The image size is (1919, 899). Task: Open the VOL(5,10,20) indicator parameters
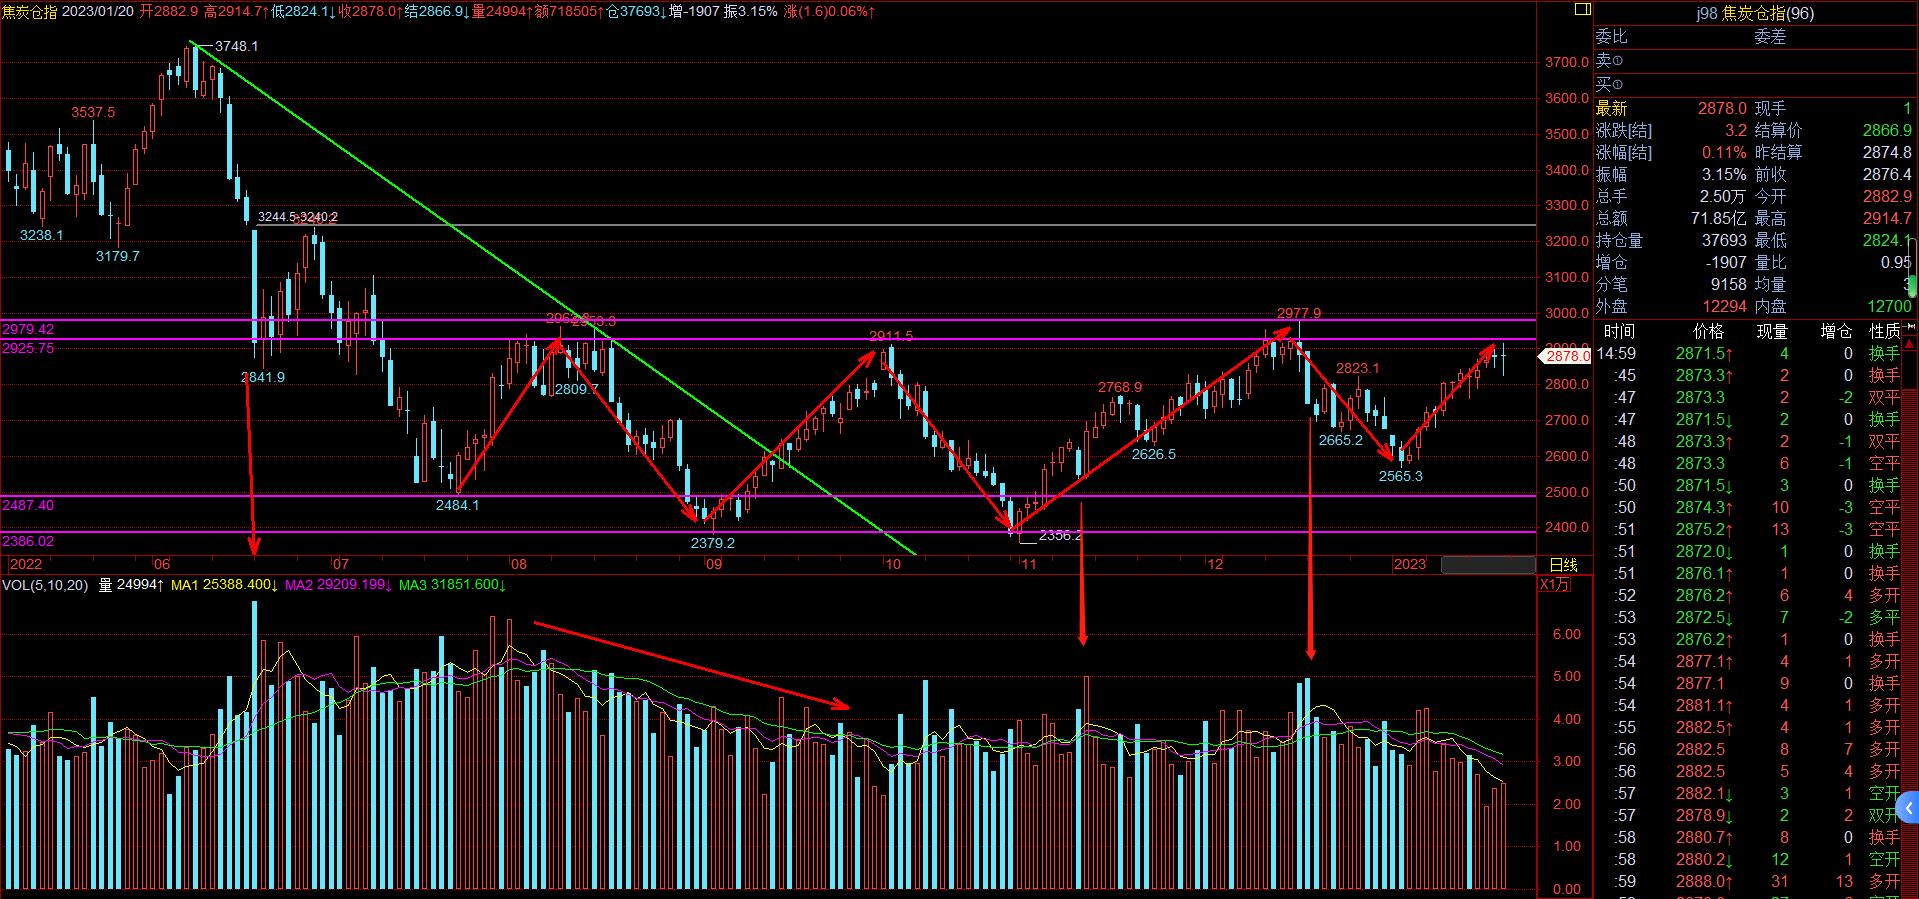[45, 585]
